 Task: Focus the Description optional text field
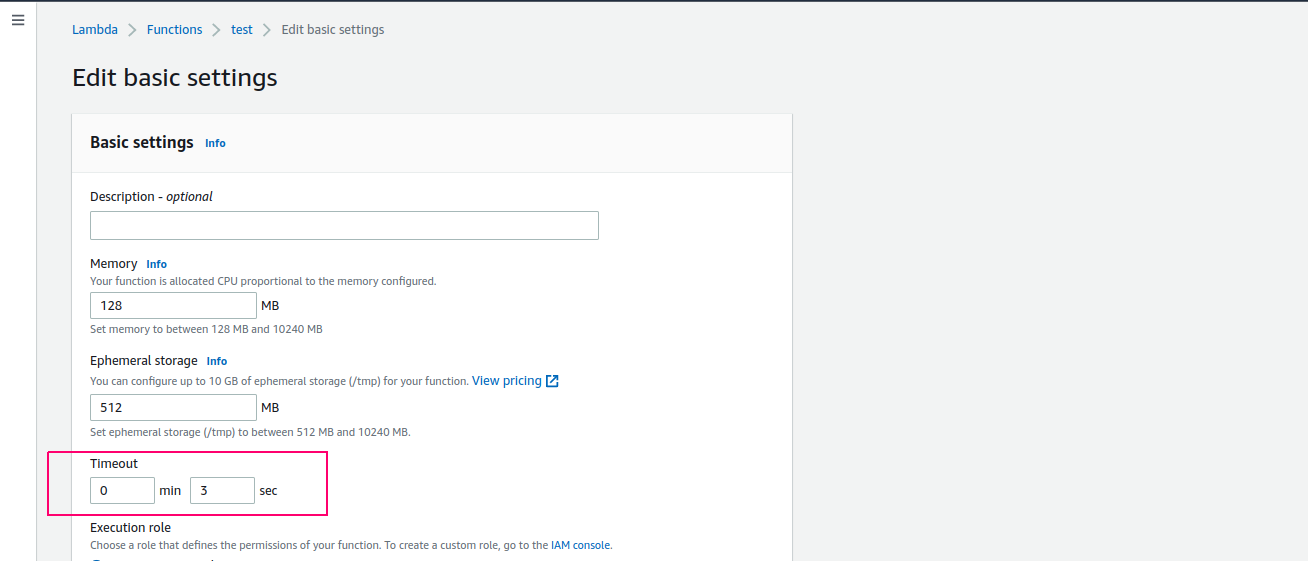[344, 225]
